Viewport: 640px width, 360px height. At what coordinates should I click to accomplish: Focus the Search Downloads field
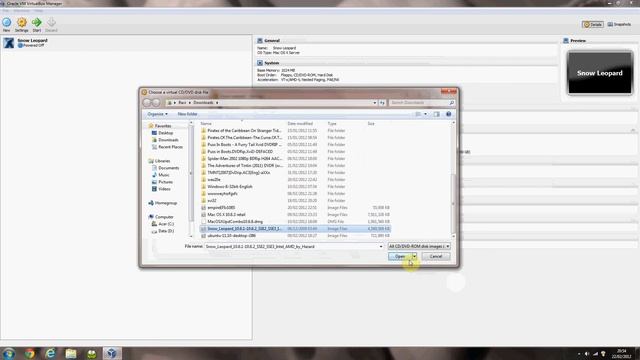(422, 103)
